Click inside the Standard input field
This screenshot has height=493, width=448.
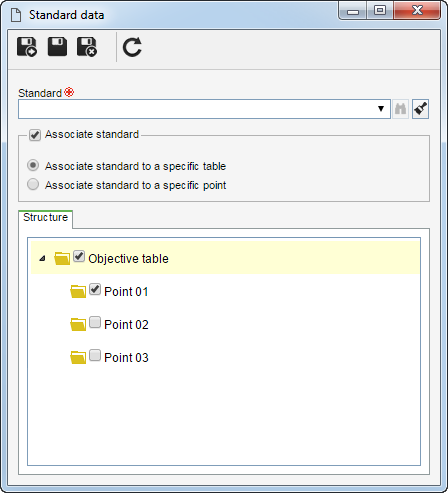tap(197, 109)
